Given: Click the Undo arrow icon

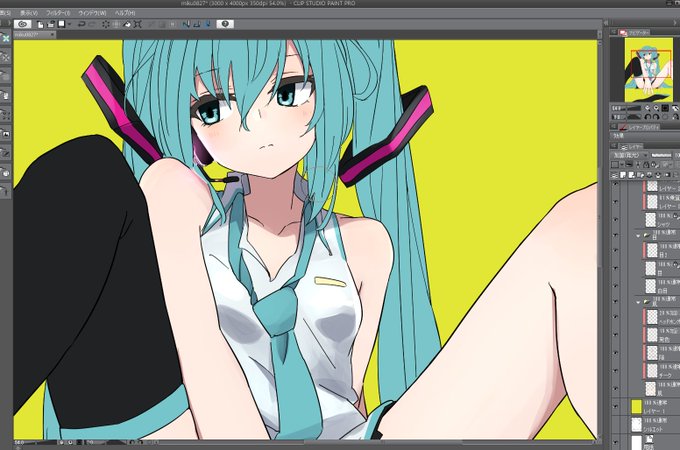Looking at the screenshot, I should pos(81,24).
